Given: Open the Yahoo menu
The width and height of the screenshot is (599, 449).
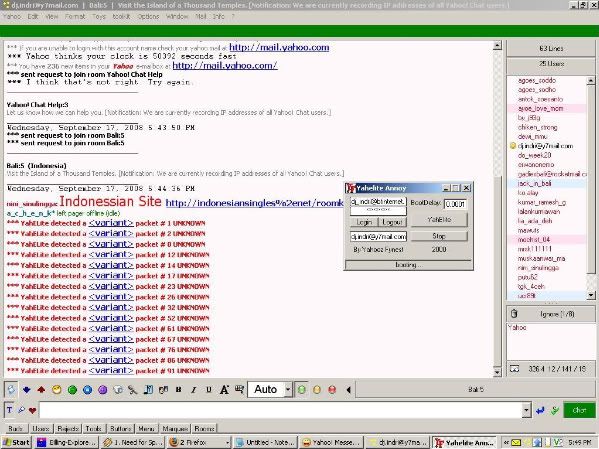Looking at the screenshot, I should point(11,16).
